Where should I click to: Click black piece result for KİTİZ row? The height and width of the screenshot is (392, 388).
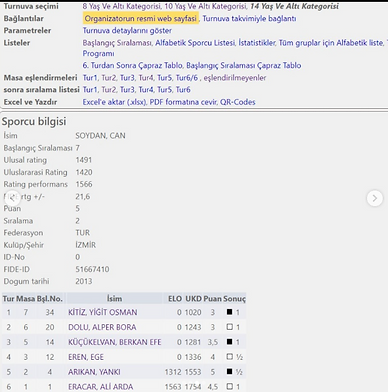(229, 312)
